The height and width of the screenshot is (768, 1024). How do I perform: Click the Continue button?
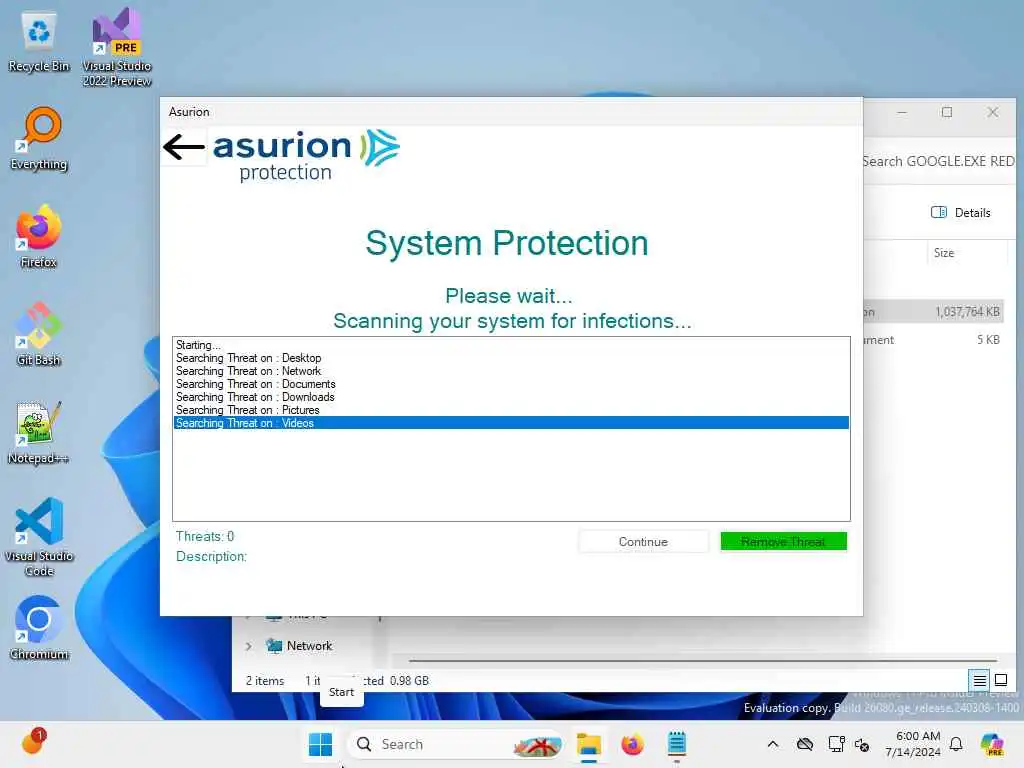[x=643, y=542]
